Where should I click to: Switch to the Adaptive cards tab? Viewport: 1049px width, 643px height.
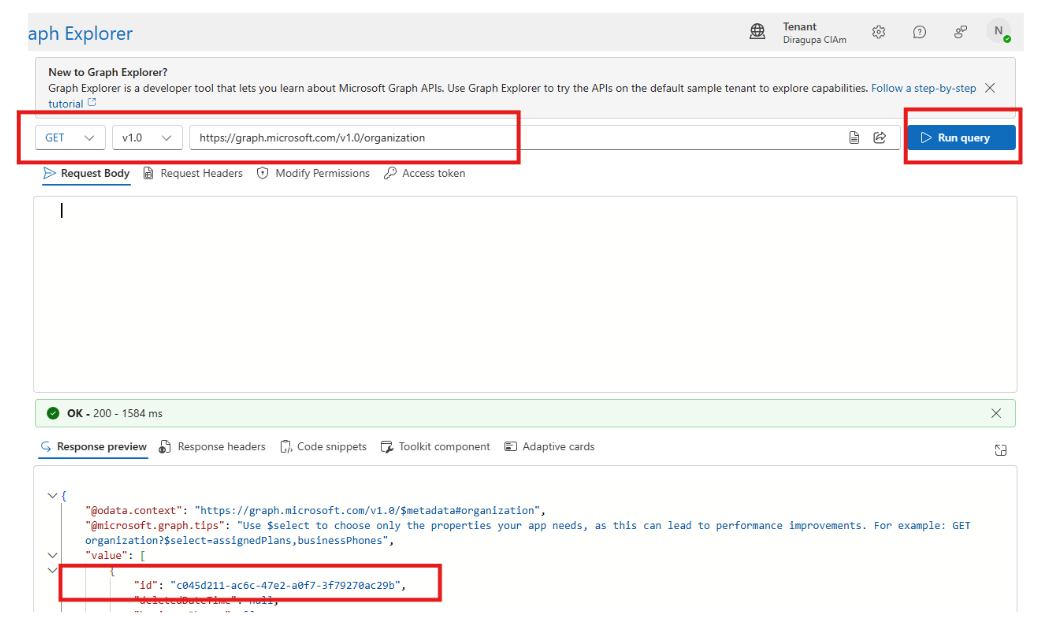point(549,447)
